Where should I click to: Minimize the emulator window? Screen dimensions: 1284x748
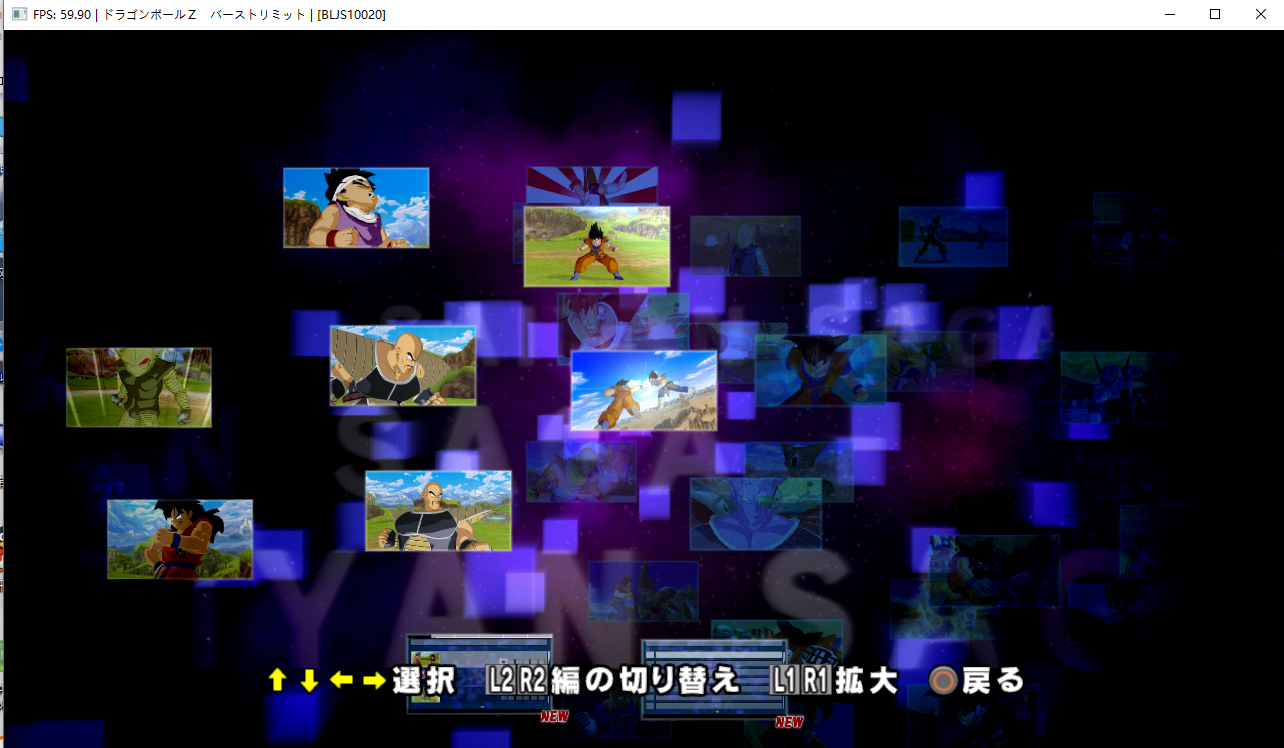click(x=1169, y=14)
